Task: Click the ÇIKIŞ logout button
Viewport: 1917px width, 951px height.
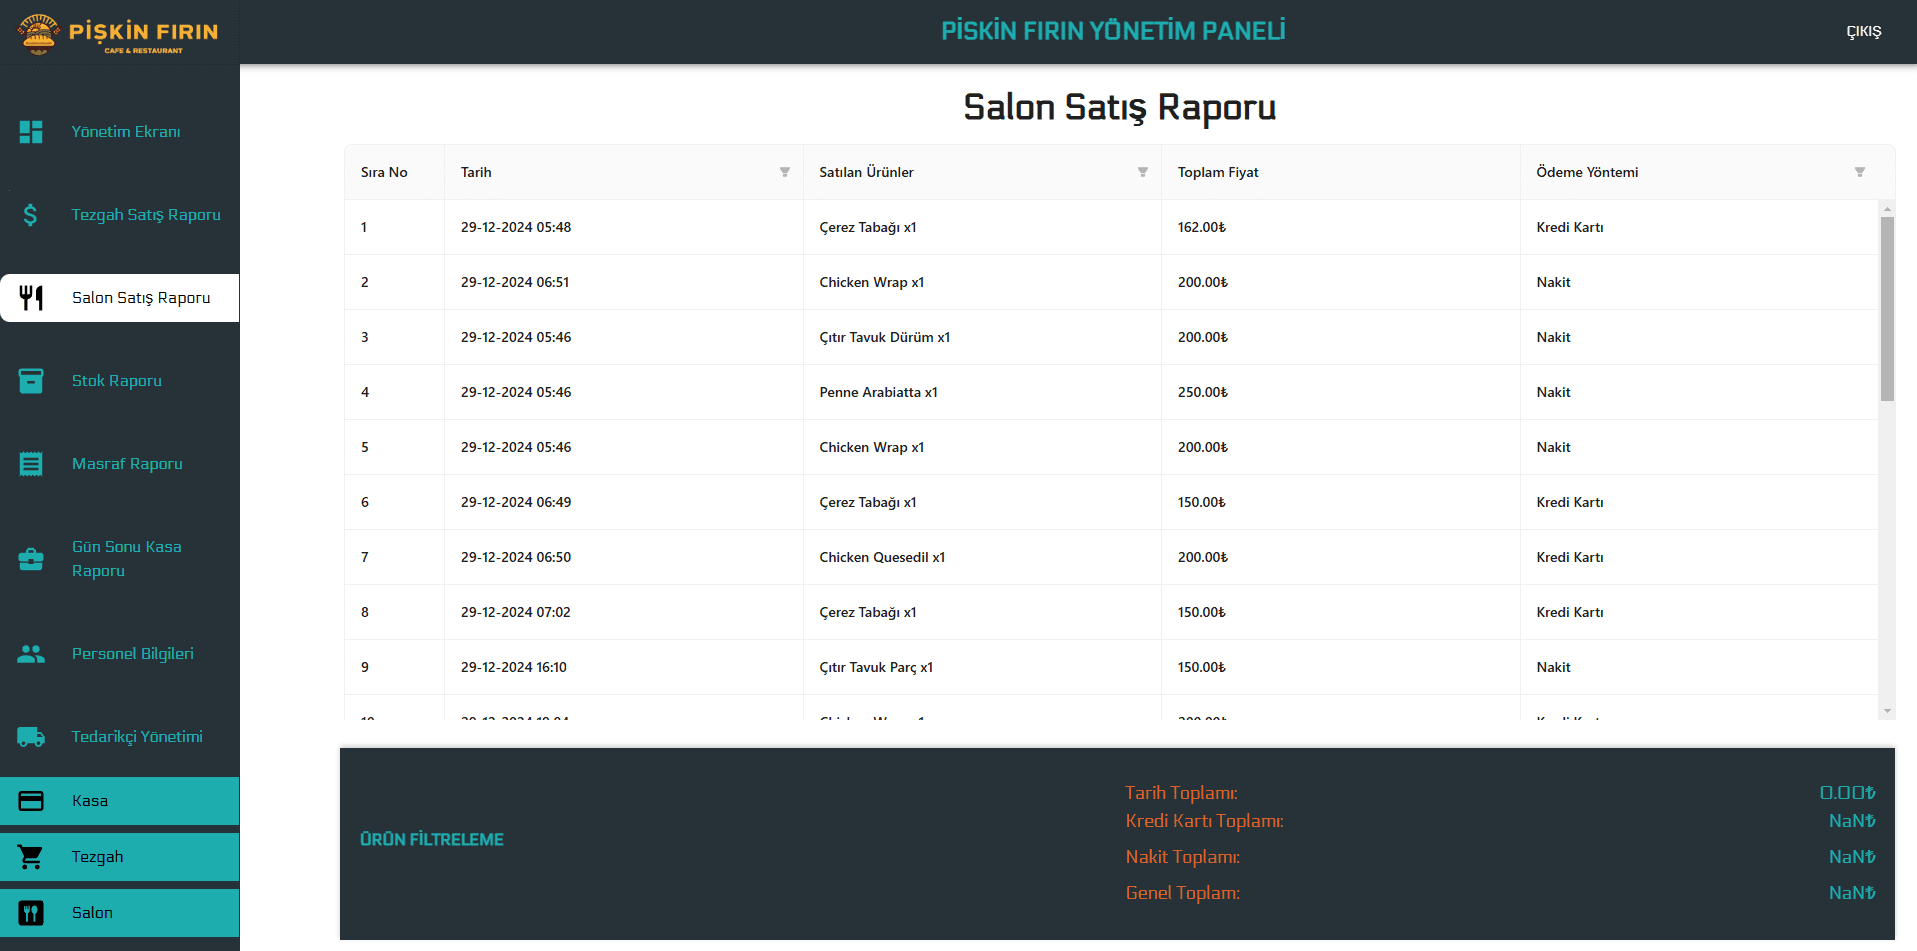Action: [x=1863, y=32]
